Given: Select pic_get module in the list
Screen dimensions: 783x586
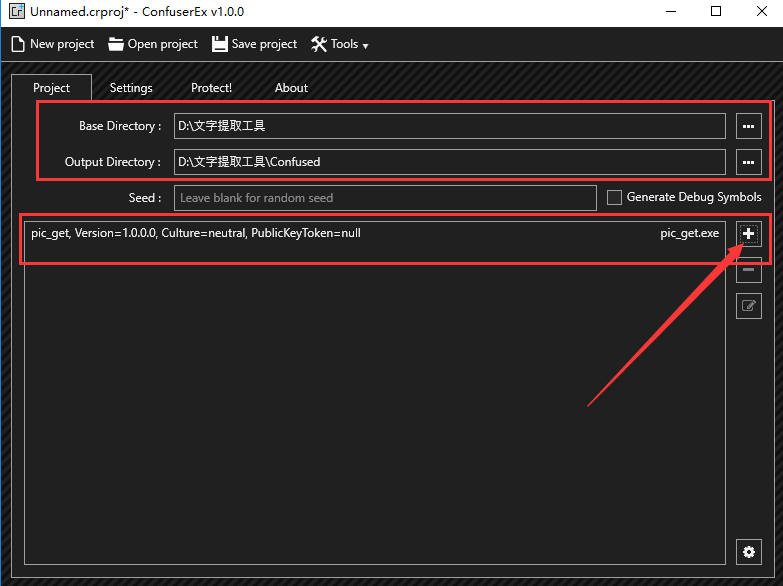Looking at the screenshot, I should 374,233.
